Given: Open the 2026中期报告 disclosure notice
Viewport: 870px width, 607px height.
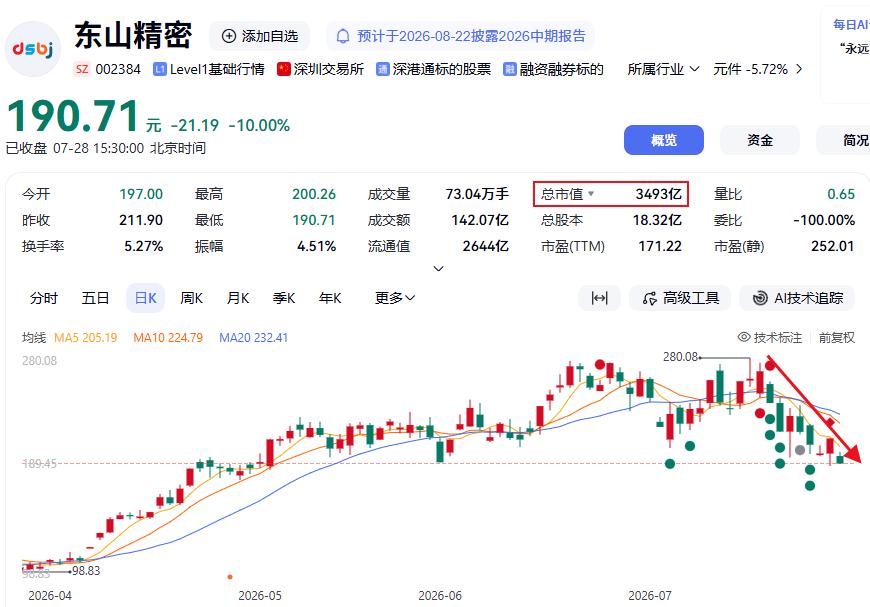Looking at the screenshot, I should coord(461,36).
